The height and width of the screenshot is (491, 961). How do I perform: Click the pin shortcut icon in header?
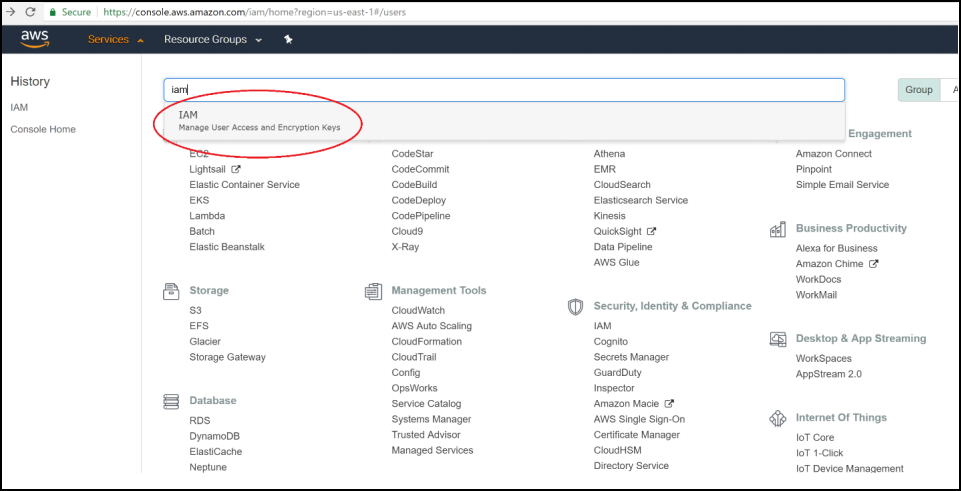[x=289, y=39]
